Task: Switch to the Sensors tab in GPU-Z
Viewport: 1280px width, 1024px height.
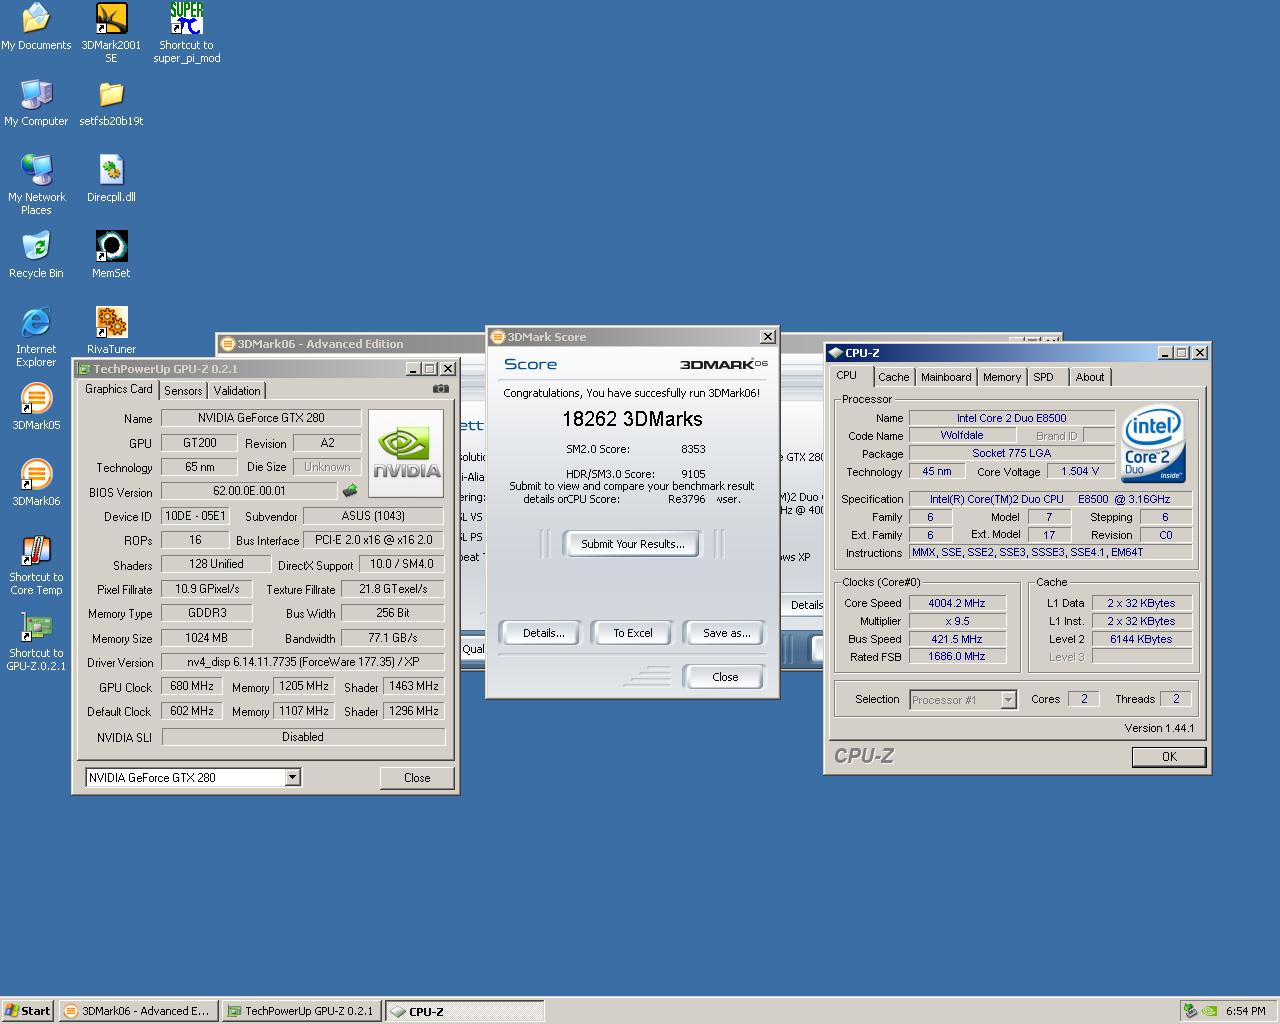Action: click(183, 391)
